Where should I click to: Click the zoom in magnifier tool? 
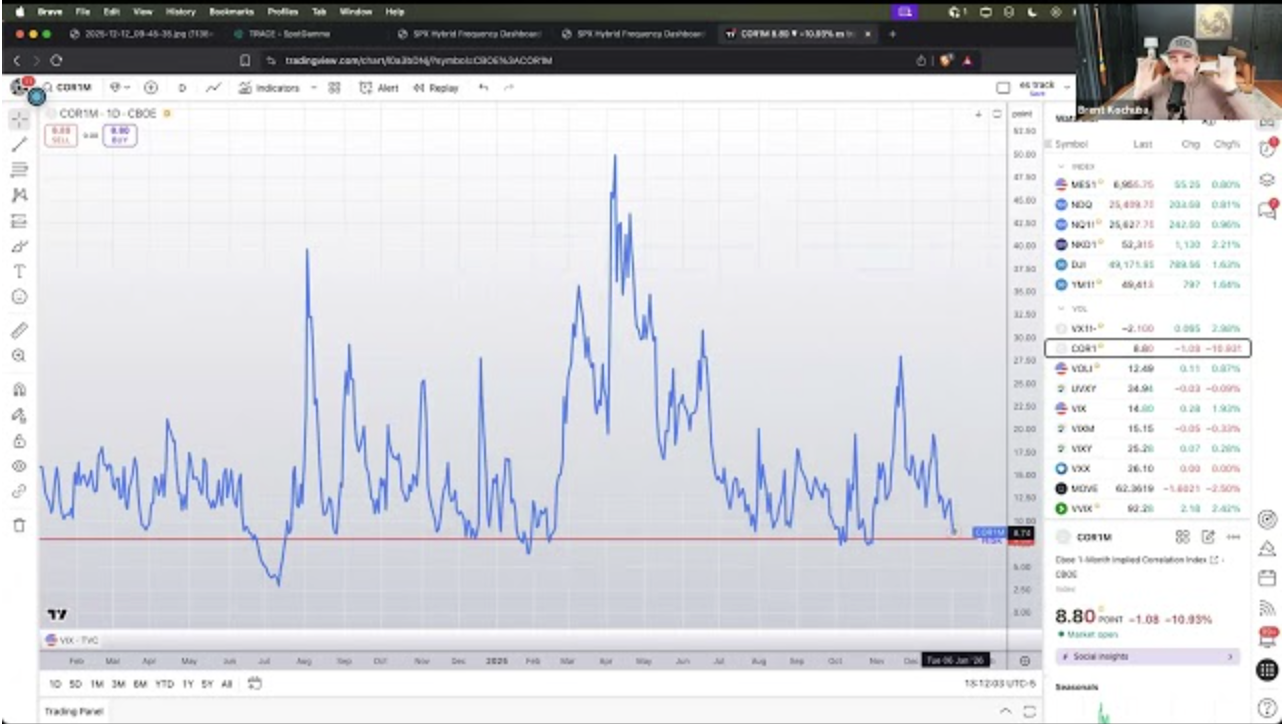pyautogui.click(x=19, y=356)
